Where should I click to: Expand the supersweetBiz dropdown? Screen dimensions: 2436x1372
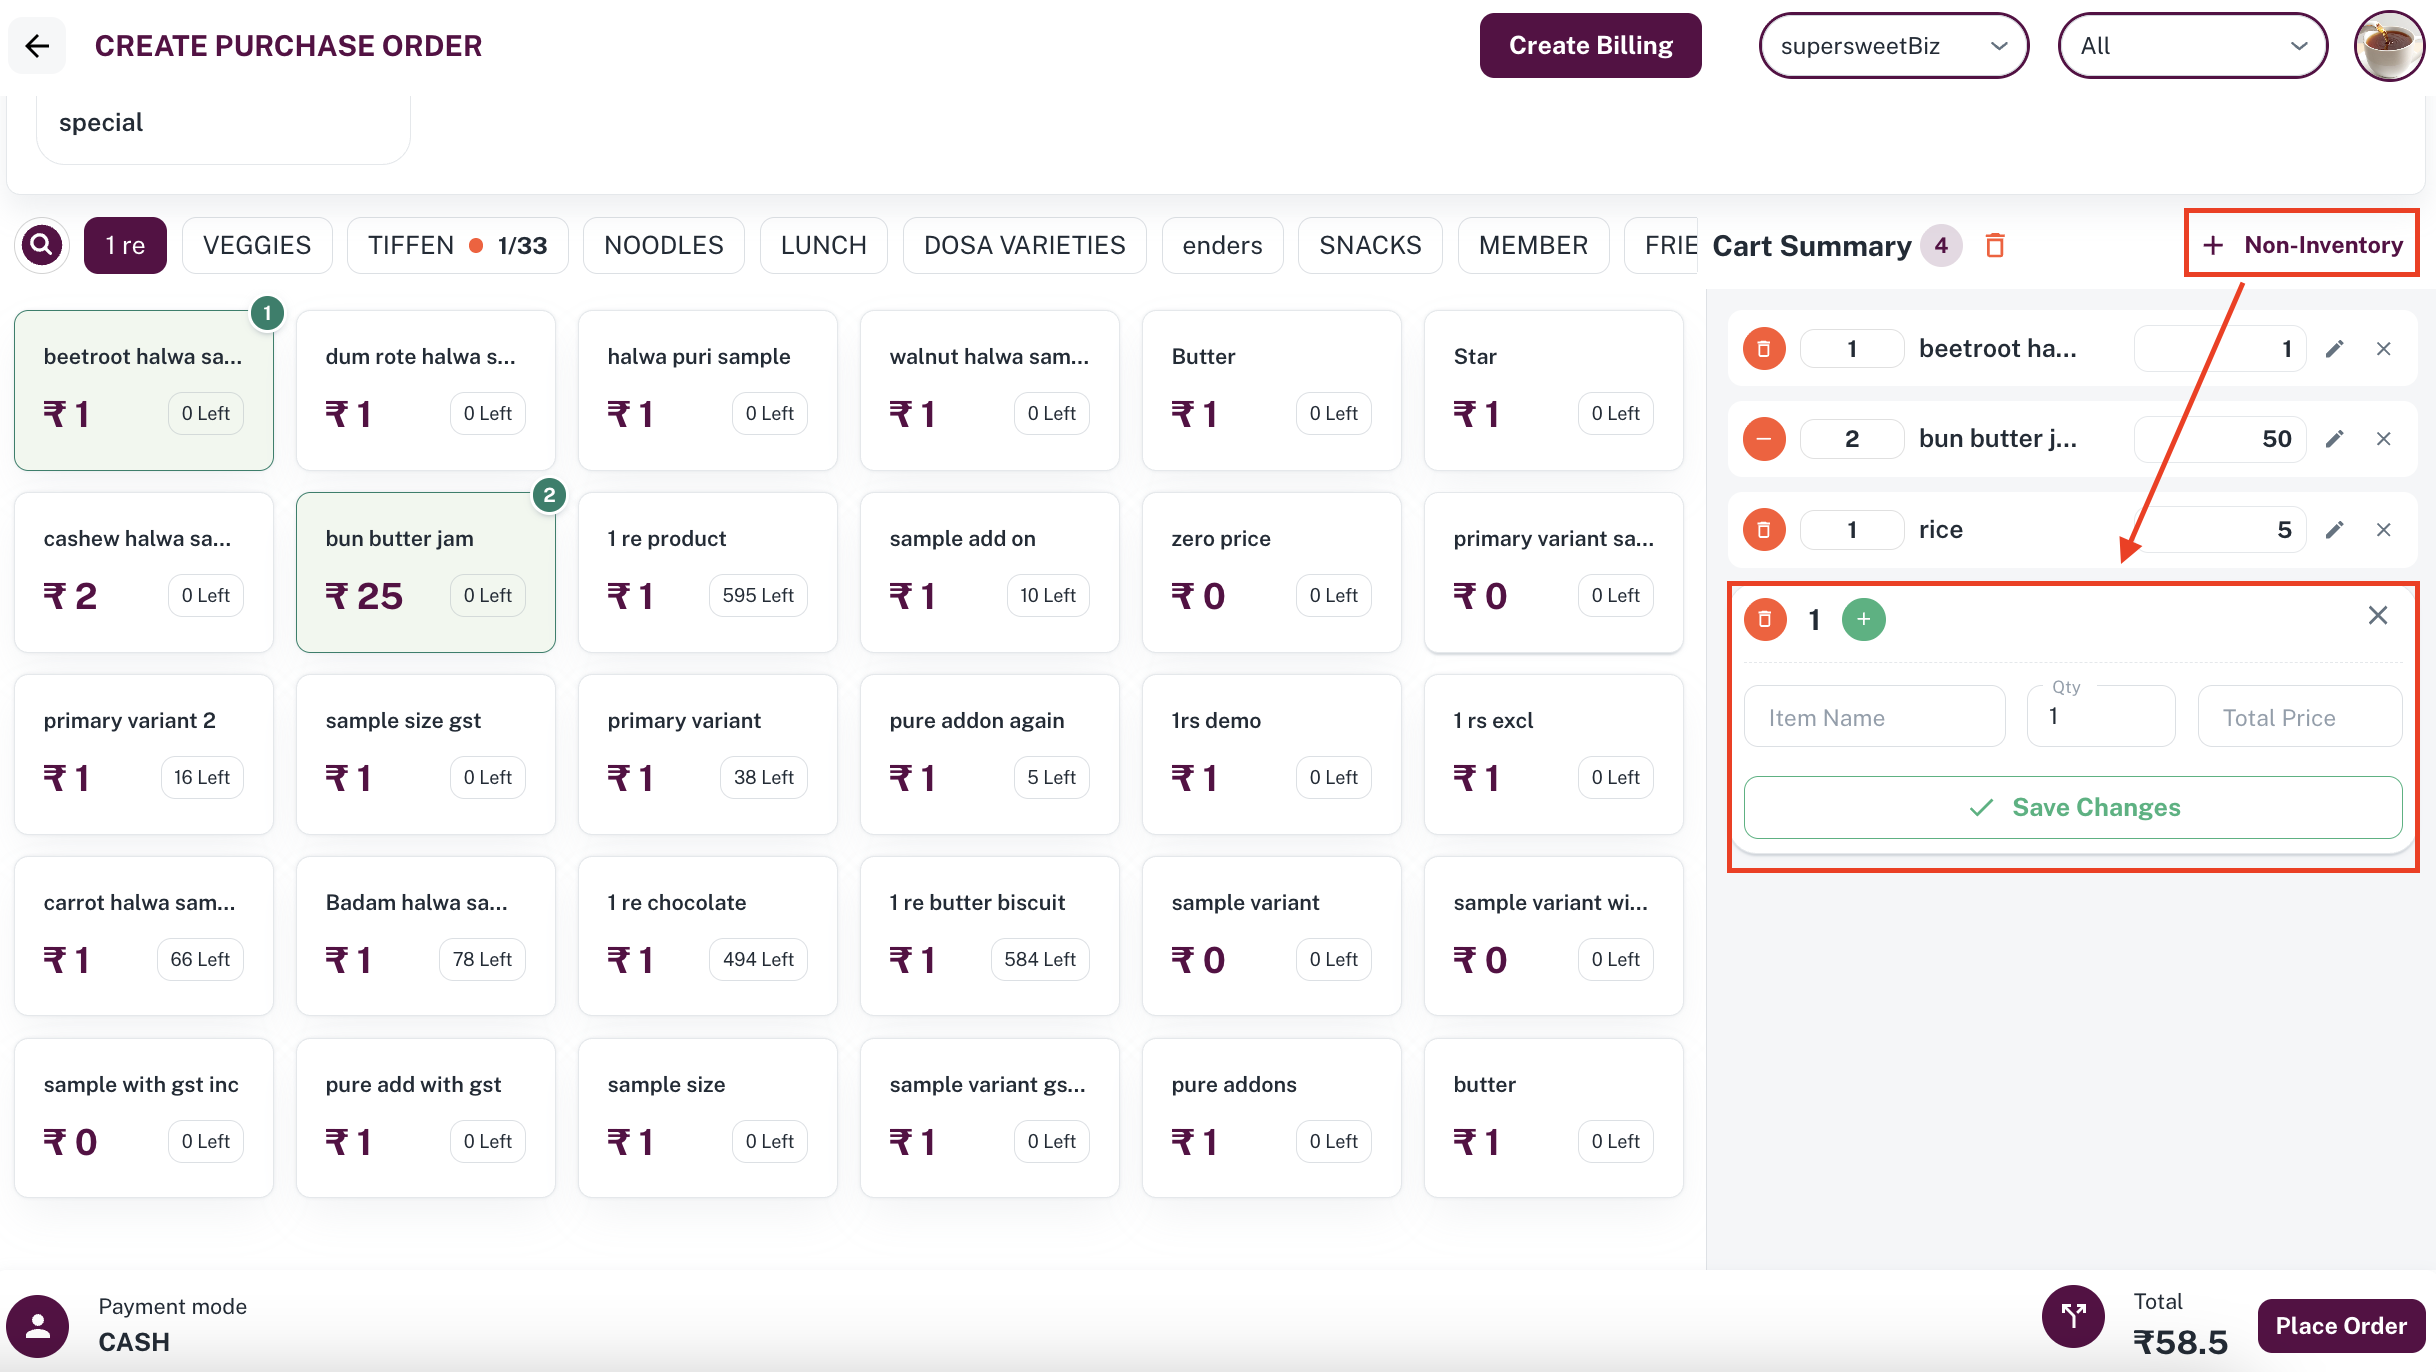tap(1893, 46)
